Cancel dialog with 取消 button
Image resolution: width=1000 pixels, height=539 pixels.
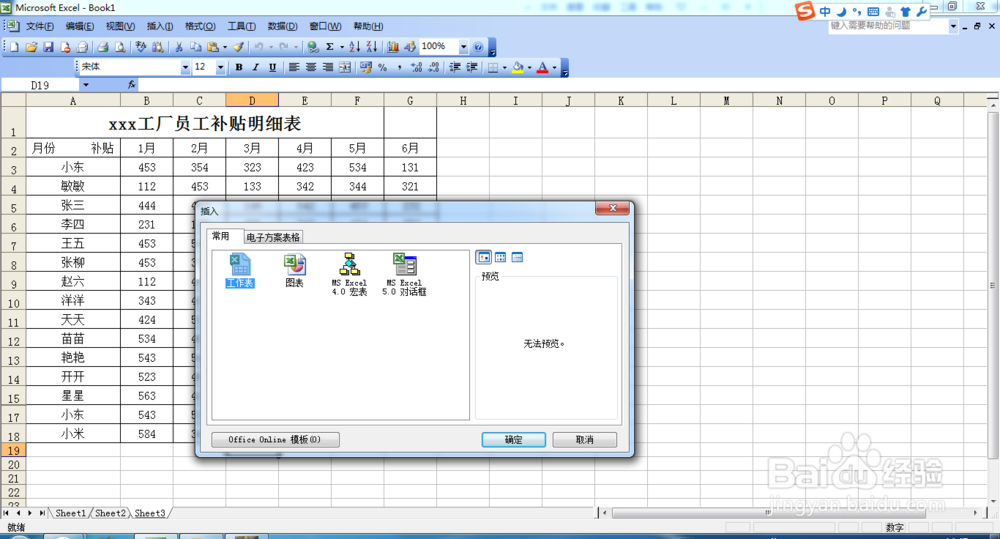584,439
